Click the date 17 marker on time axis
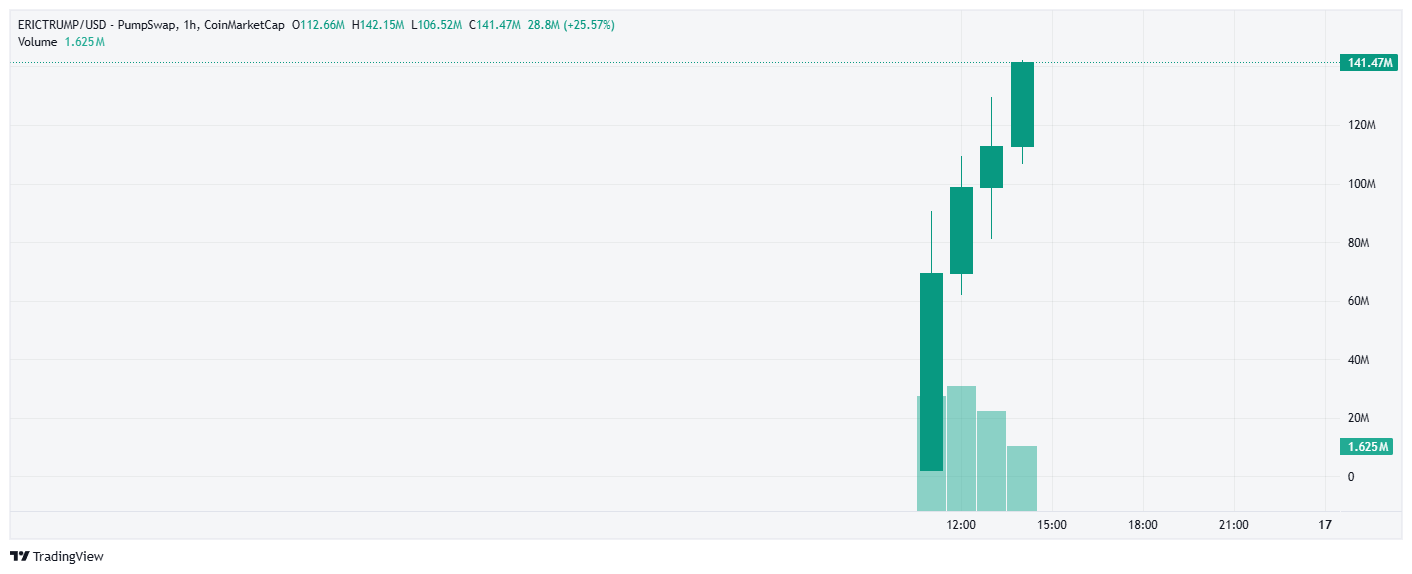The image size is (1412, 574). tap(1325, 524)
